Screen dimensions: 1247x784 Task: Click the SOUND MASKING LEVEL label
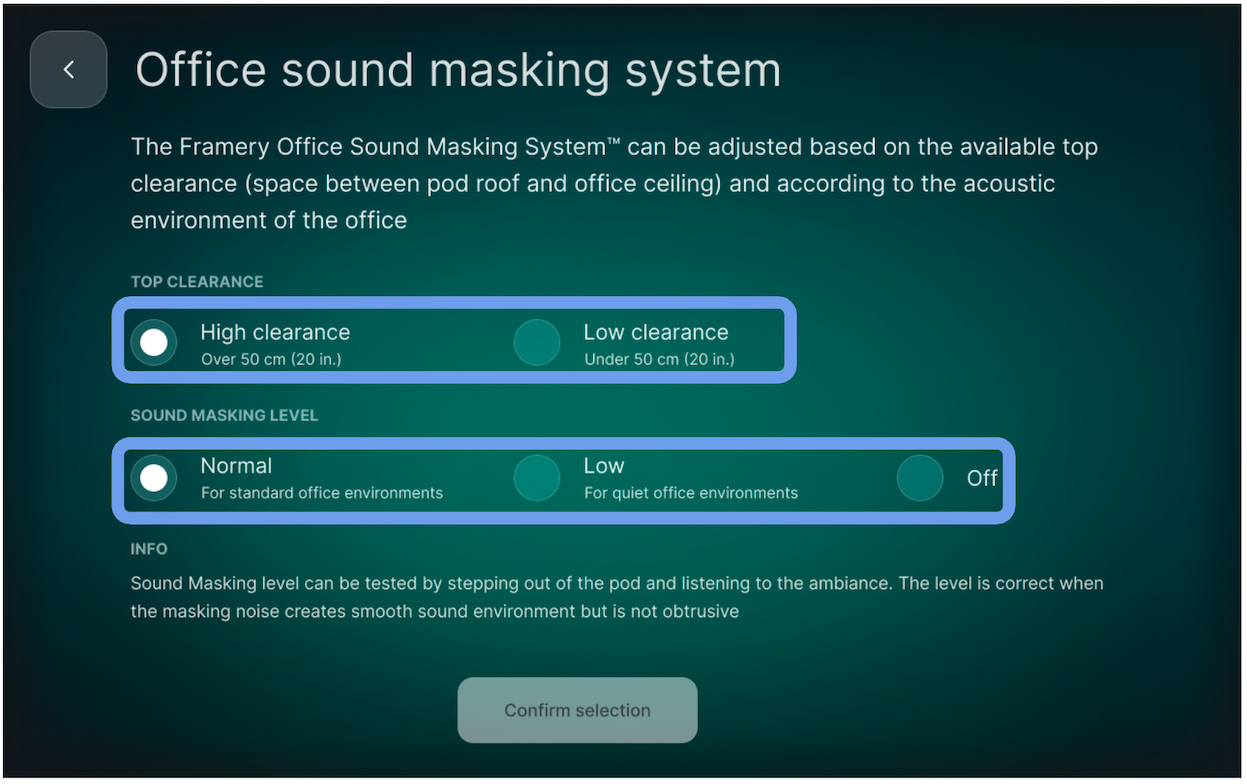225,415
